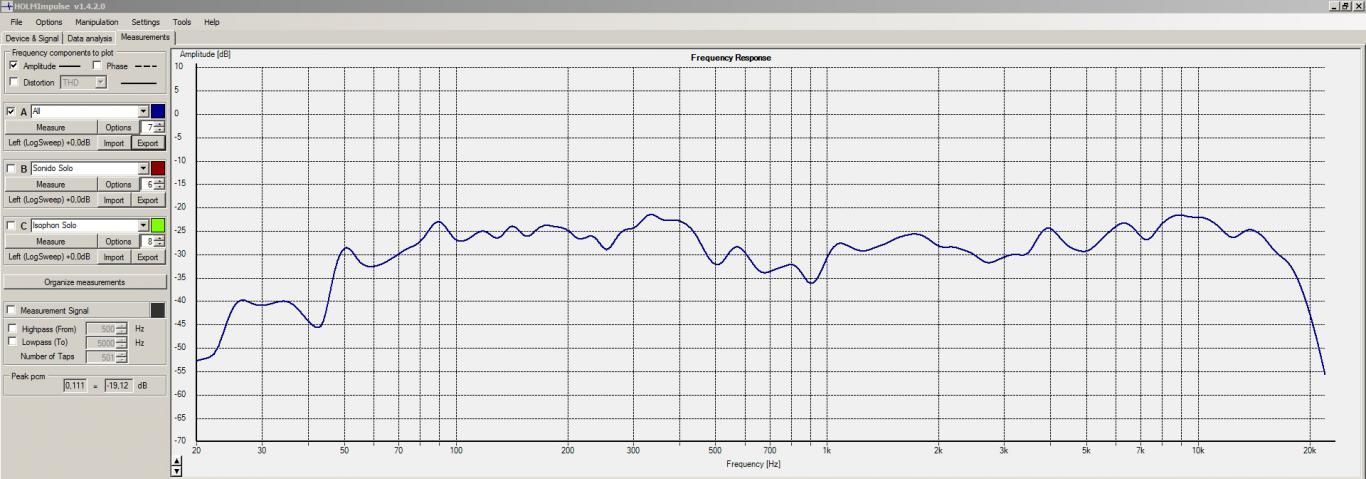
Task: Select the Measurements tab
Action: (x=145, y=37)
